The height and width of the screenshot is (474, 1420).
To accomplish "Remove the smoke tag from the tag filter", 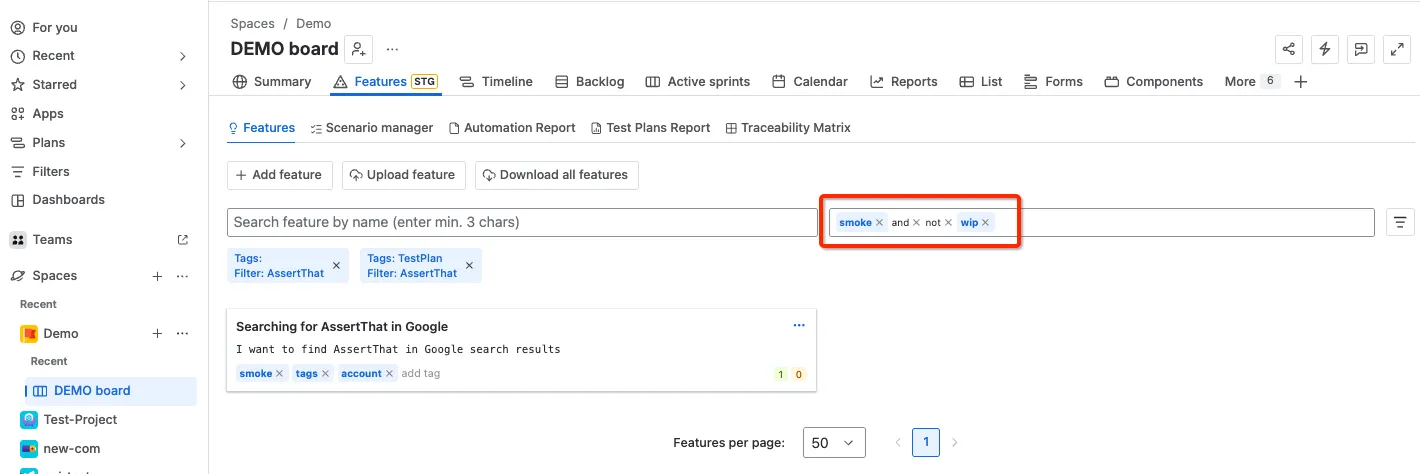I will (879, 223).
